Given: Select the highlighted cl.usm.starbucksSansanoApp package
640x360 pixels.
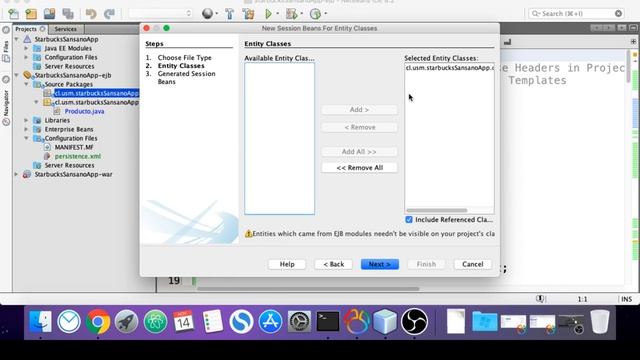Looking at the screenshot, I should (96, 93).
